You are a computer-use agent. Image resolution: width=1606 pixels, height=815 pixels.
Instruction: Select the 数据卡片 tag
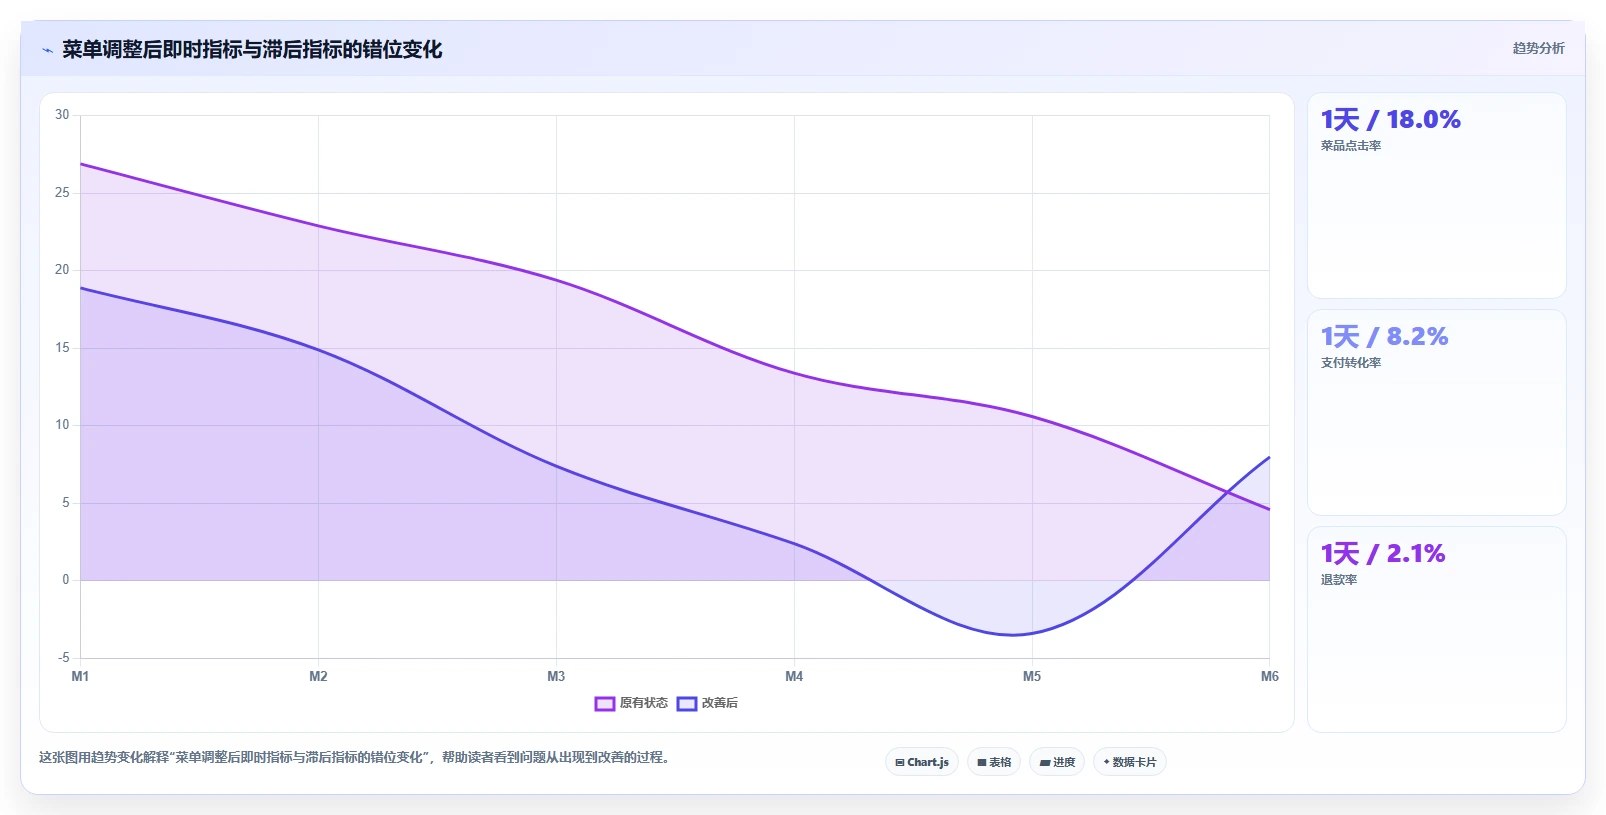[x=1130, y=762]
